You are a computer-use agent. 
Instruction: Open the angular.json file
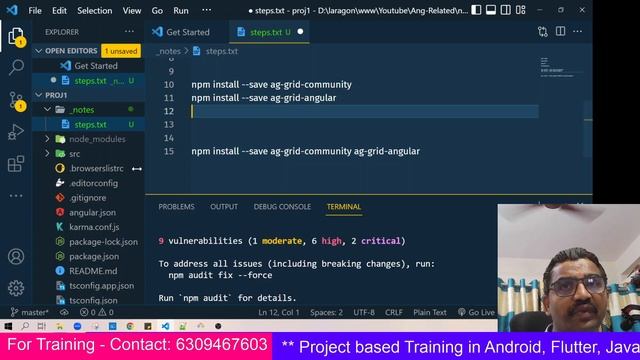(88, 213)
